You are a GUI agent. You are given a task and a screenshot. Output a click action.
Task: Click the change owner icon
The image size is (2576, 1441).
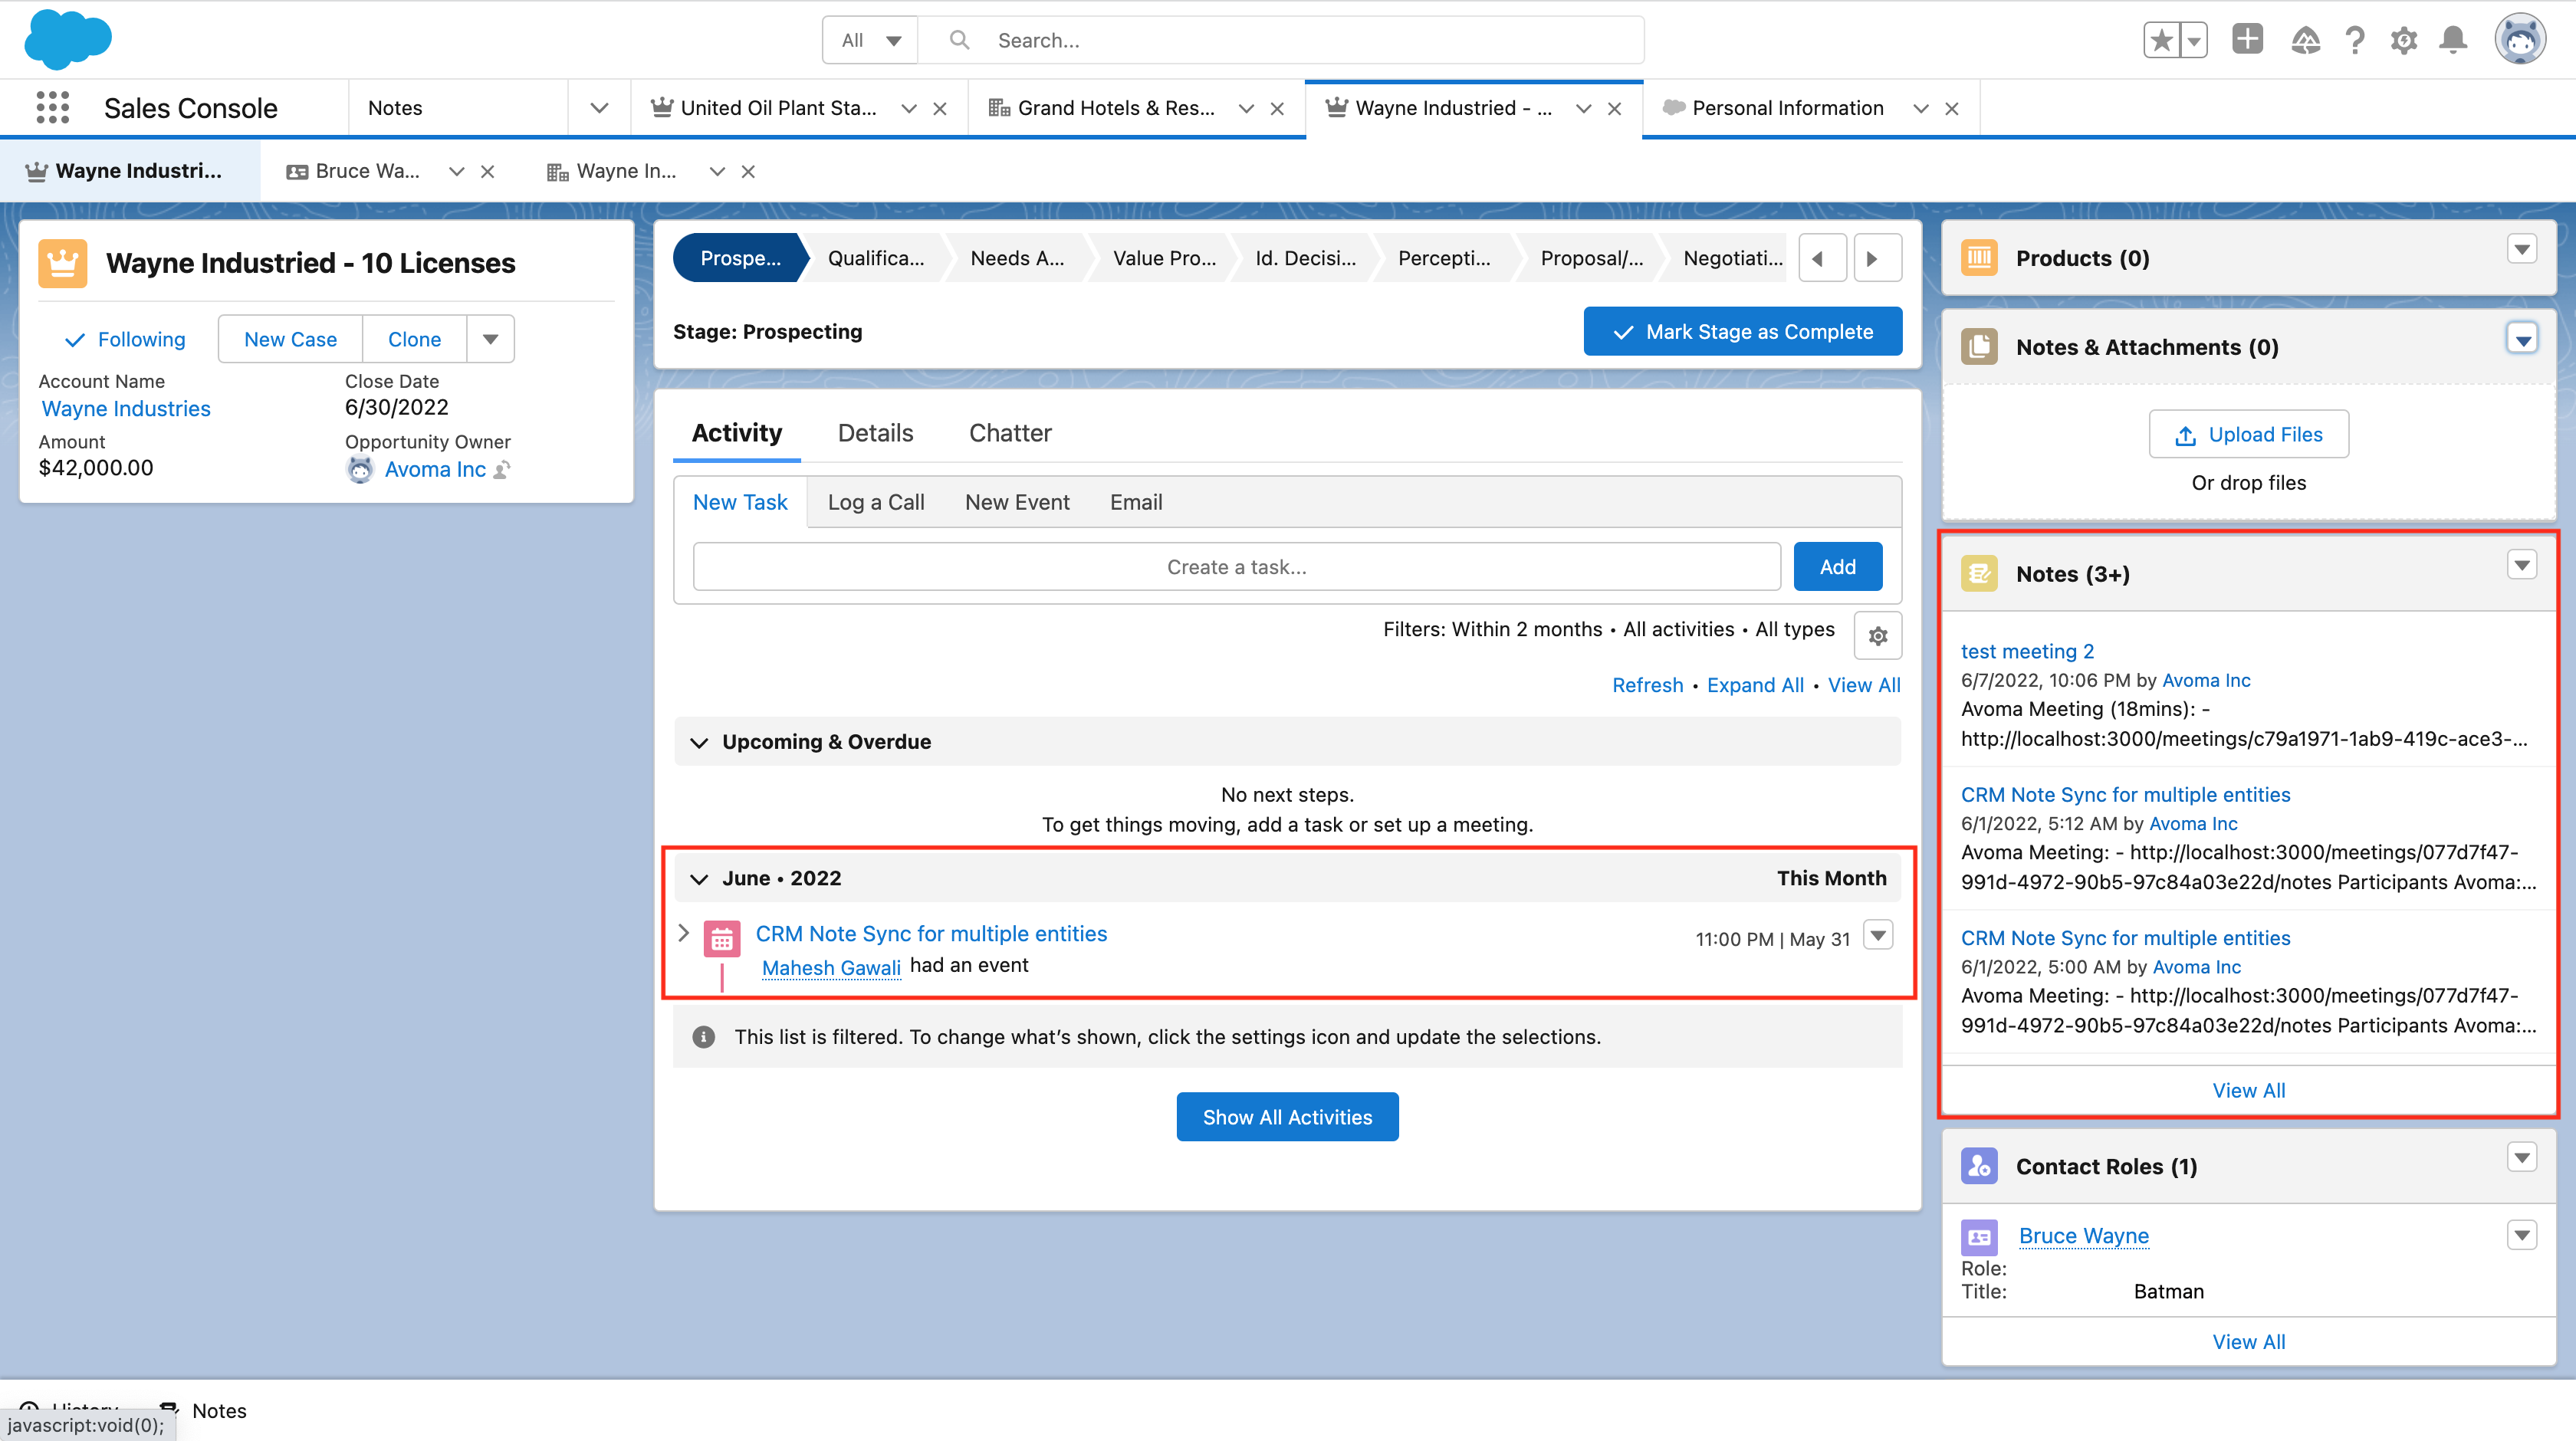click(x=503, y=469)
